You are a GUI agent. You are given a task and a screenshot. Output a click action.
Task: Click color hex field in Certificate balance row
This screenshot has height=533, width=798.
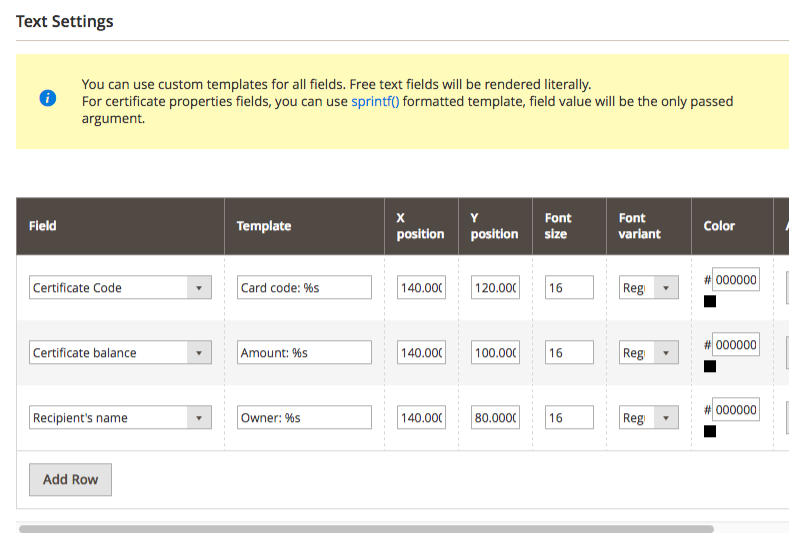tap(736, 345)
